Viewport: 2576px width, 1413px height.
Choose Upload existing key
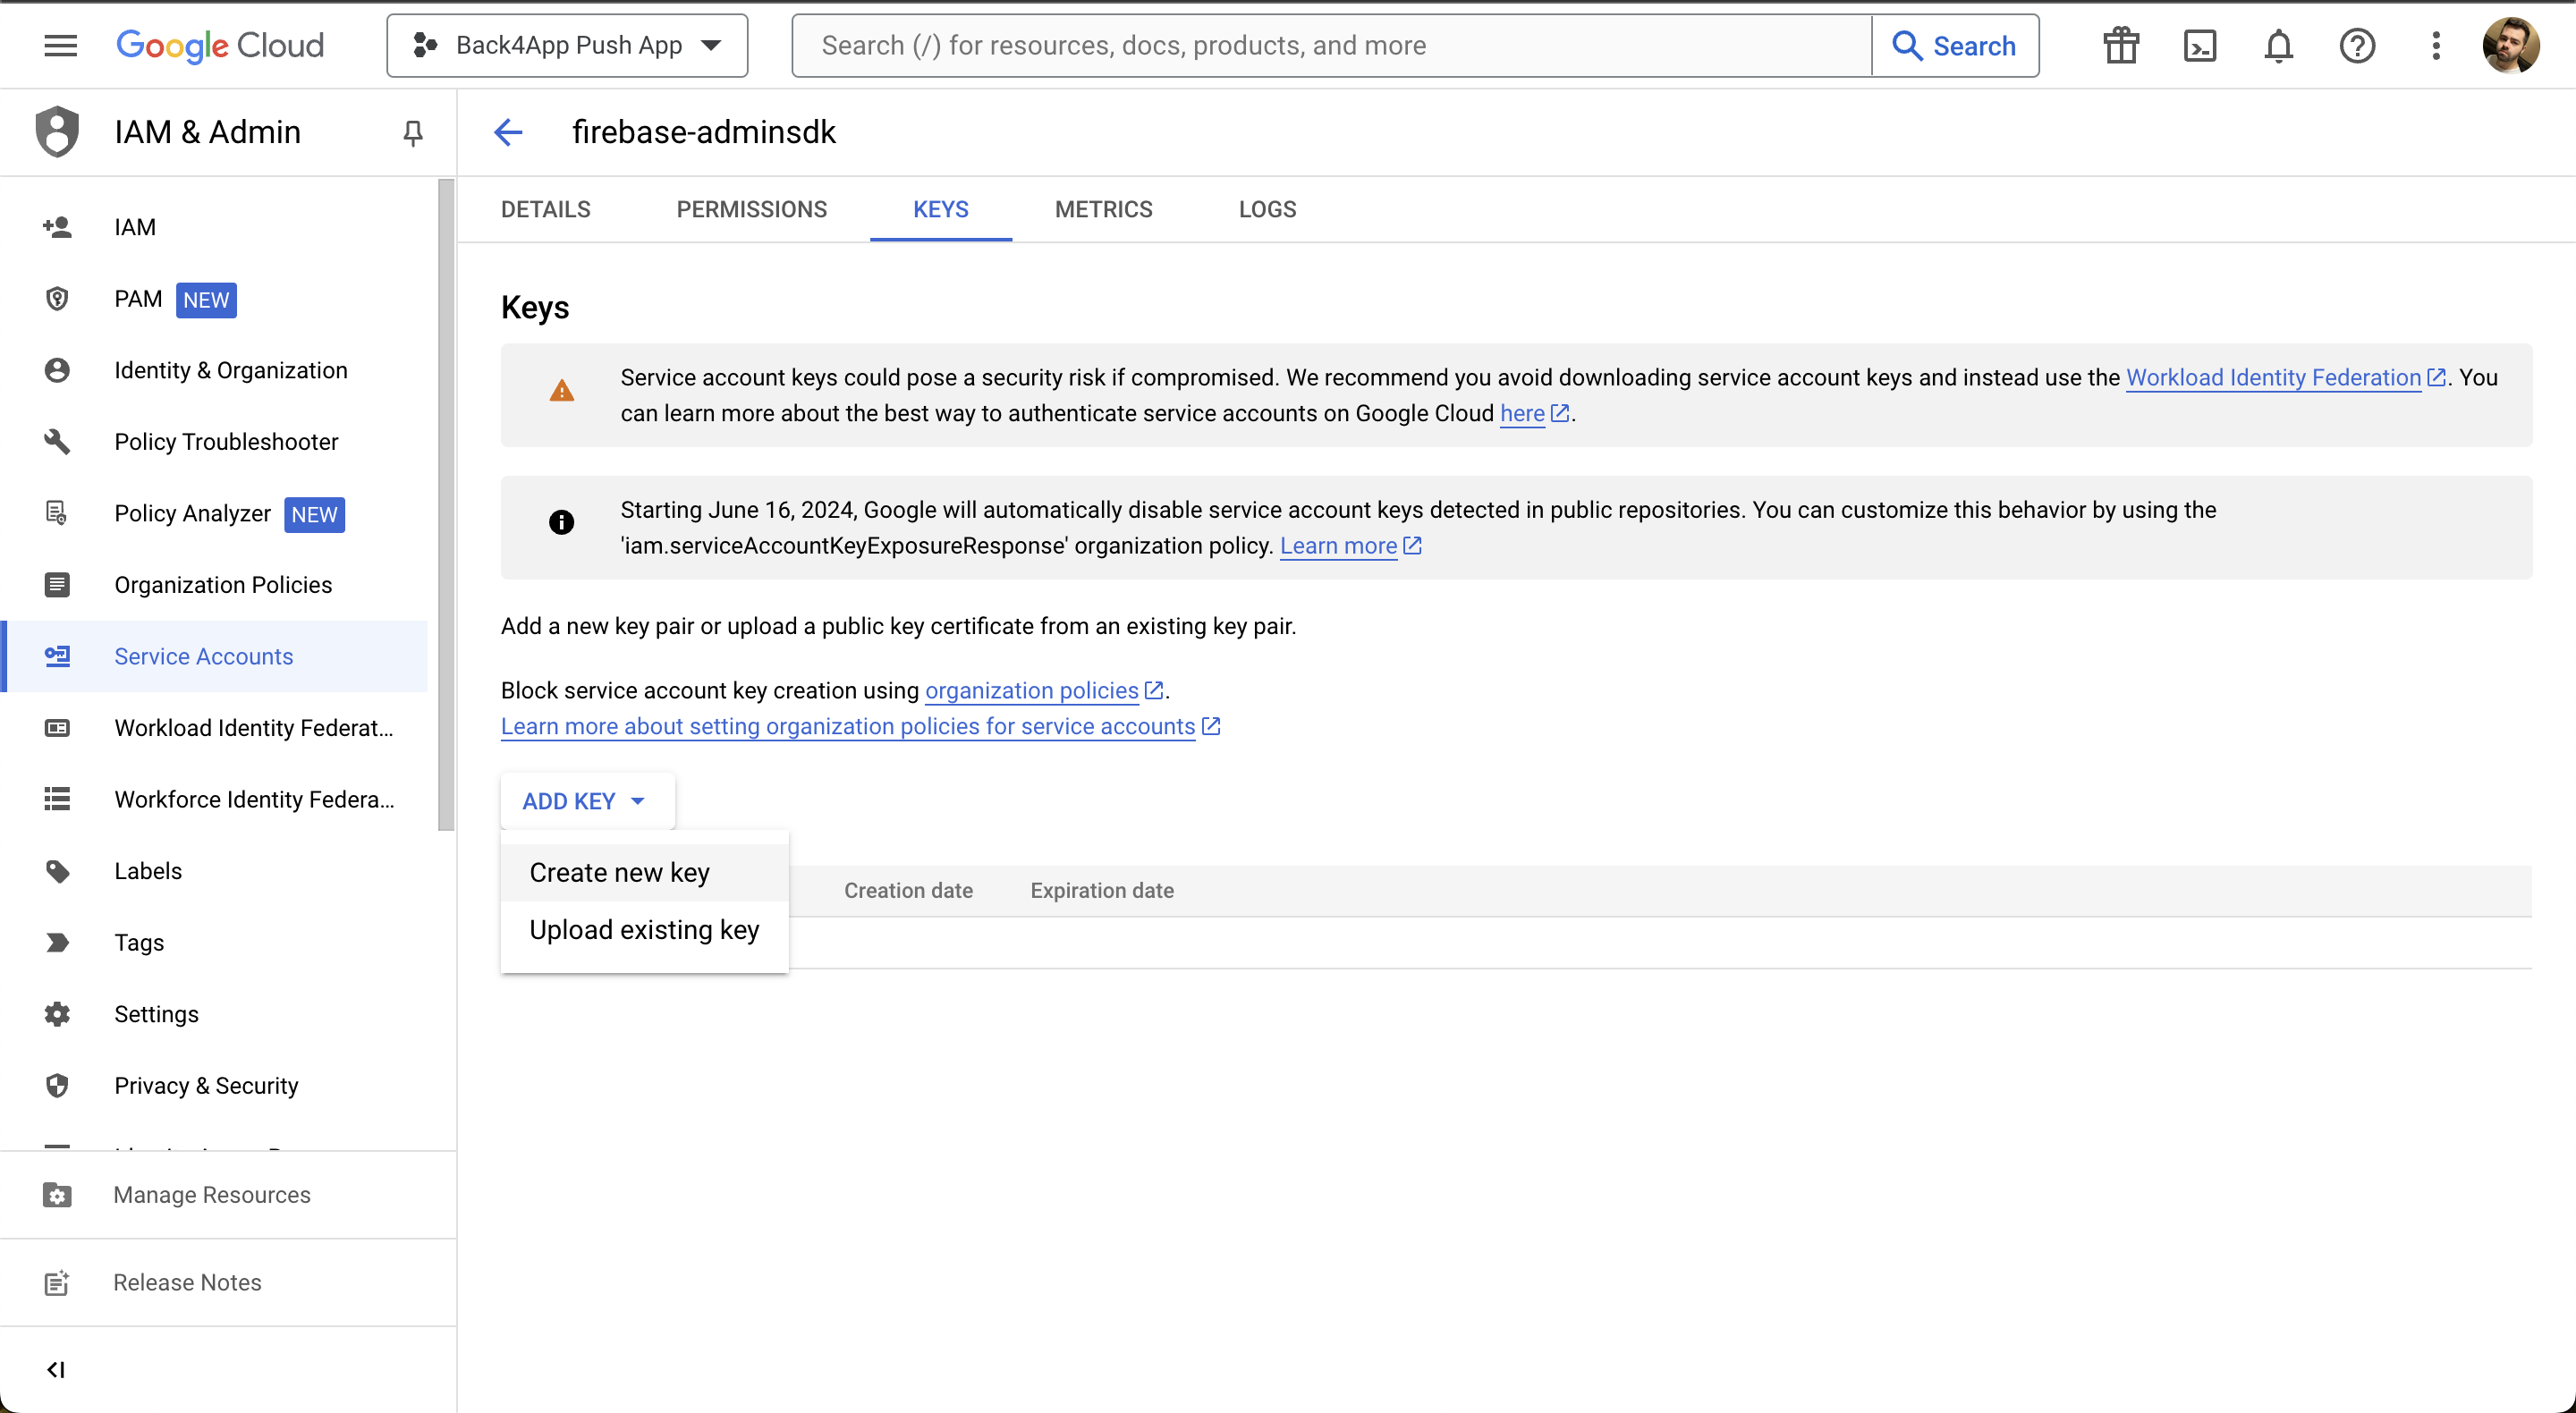pos(645,929)
